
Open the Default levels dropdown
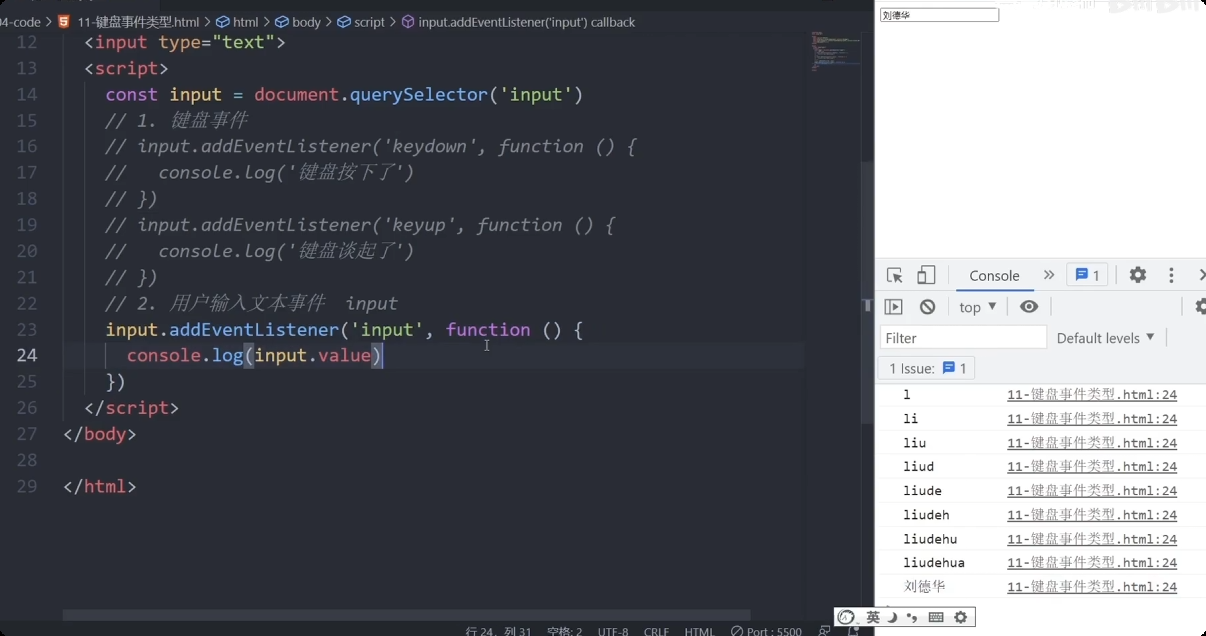tap(1106, 338)
